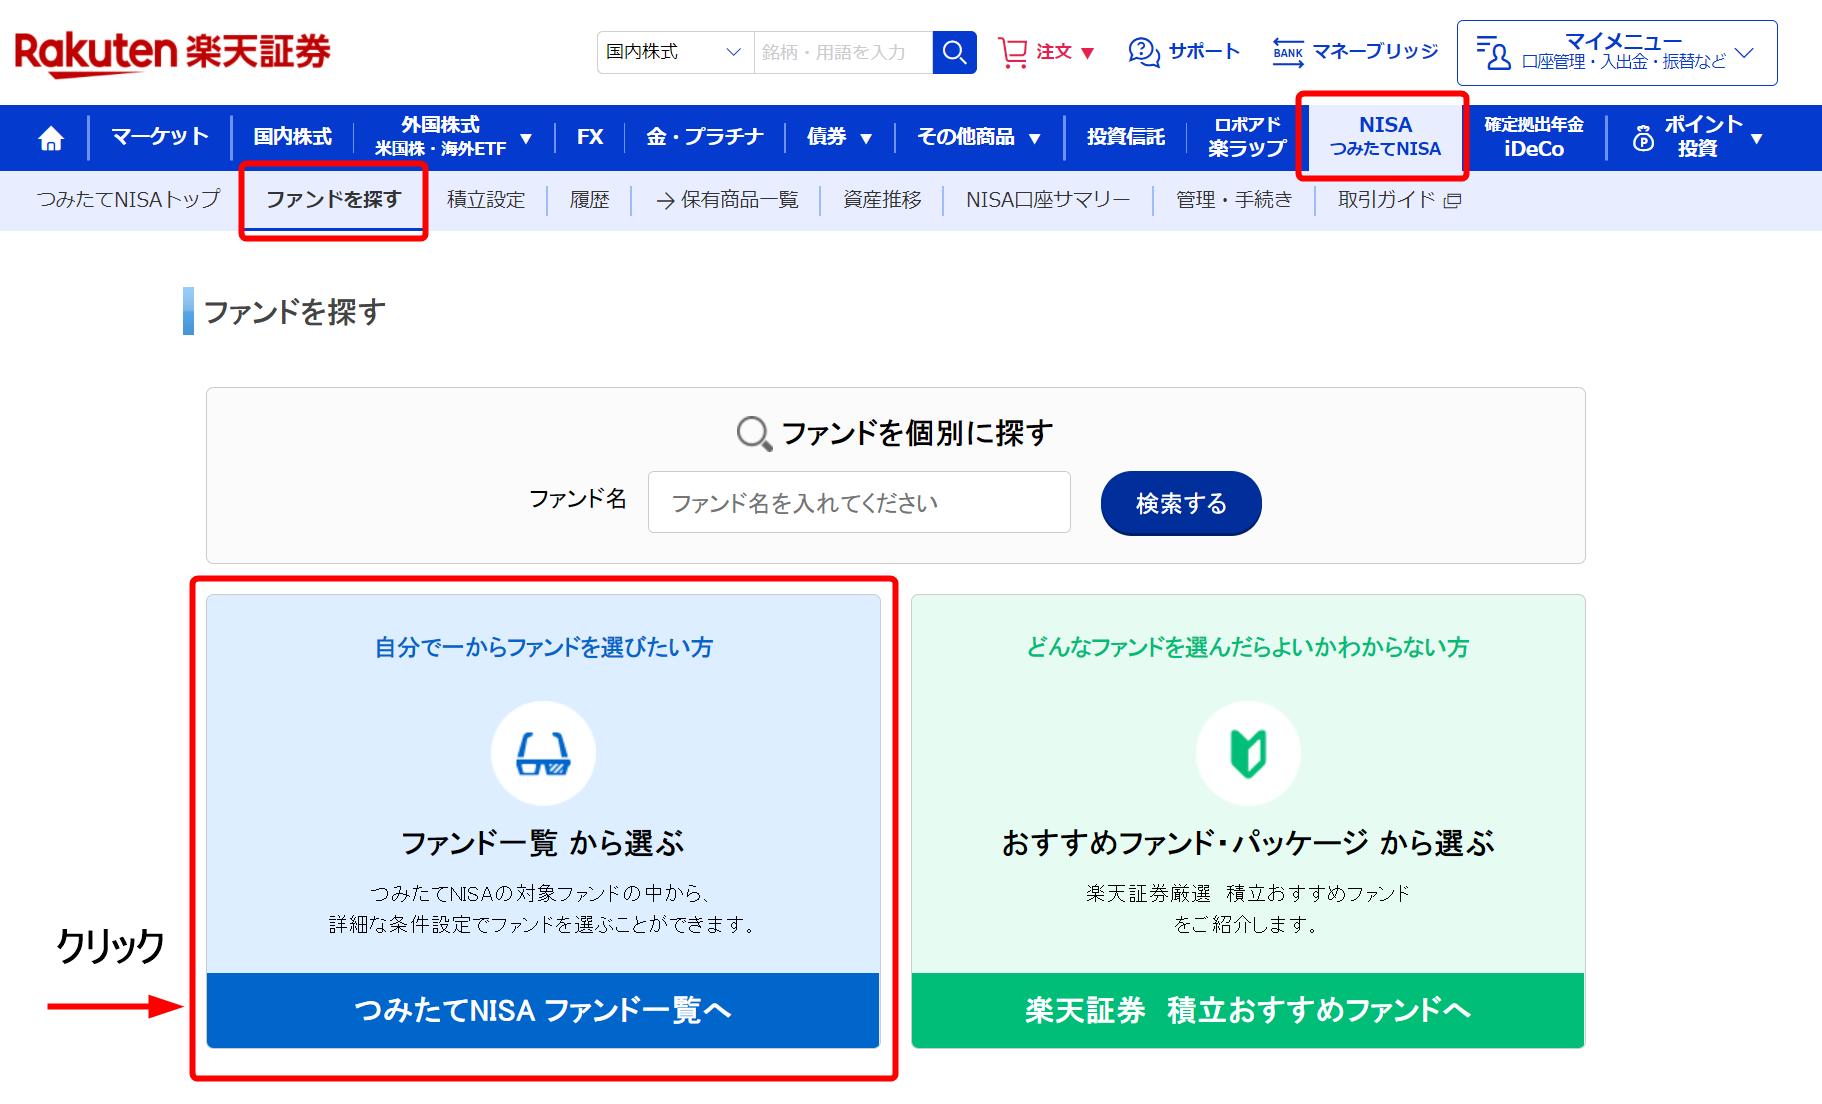Open the 国内株式 search category dropdown

[675, 52]
